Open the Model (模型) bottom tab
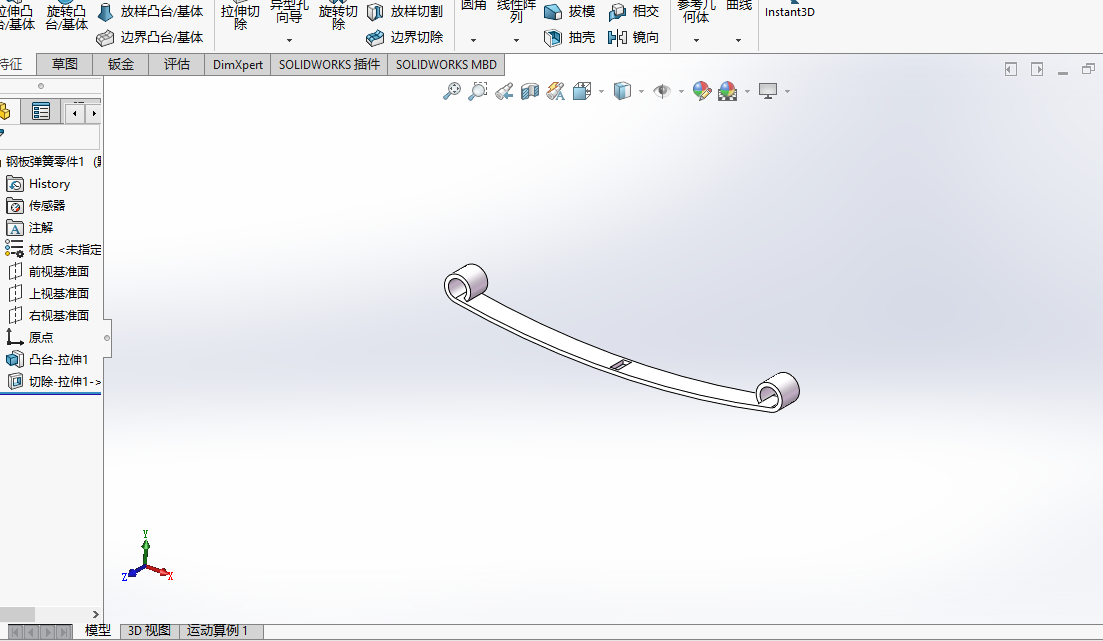Viewport: 1103px width, 641px height. [98, 630]
